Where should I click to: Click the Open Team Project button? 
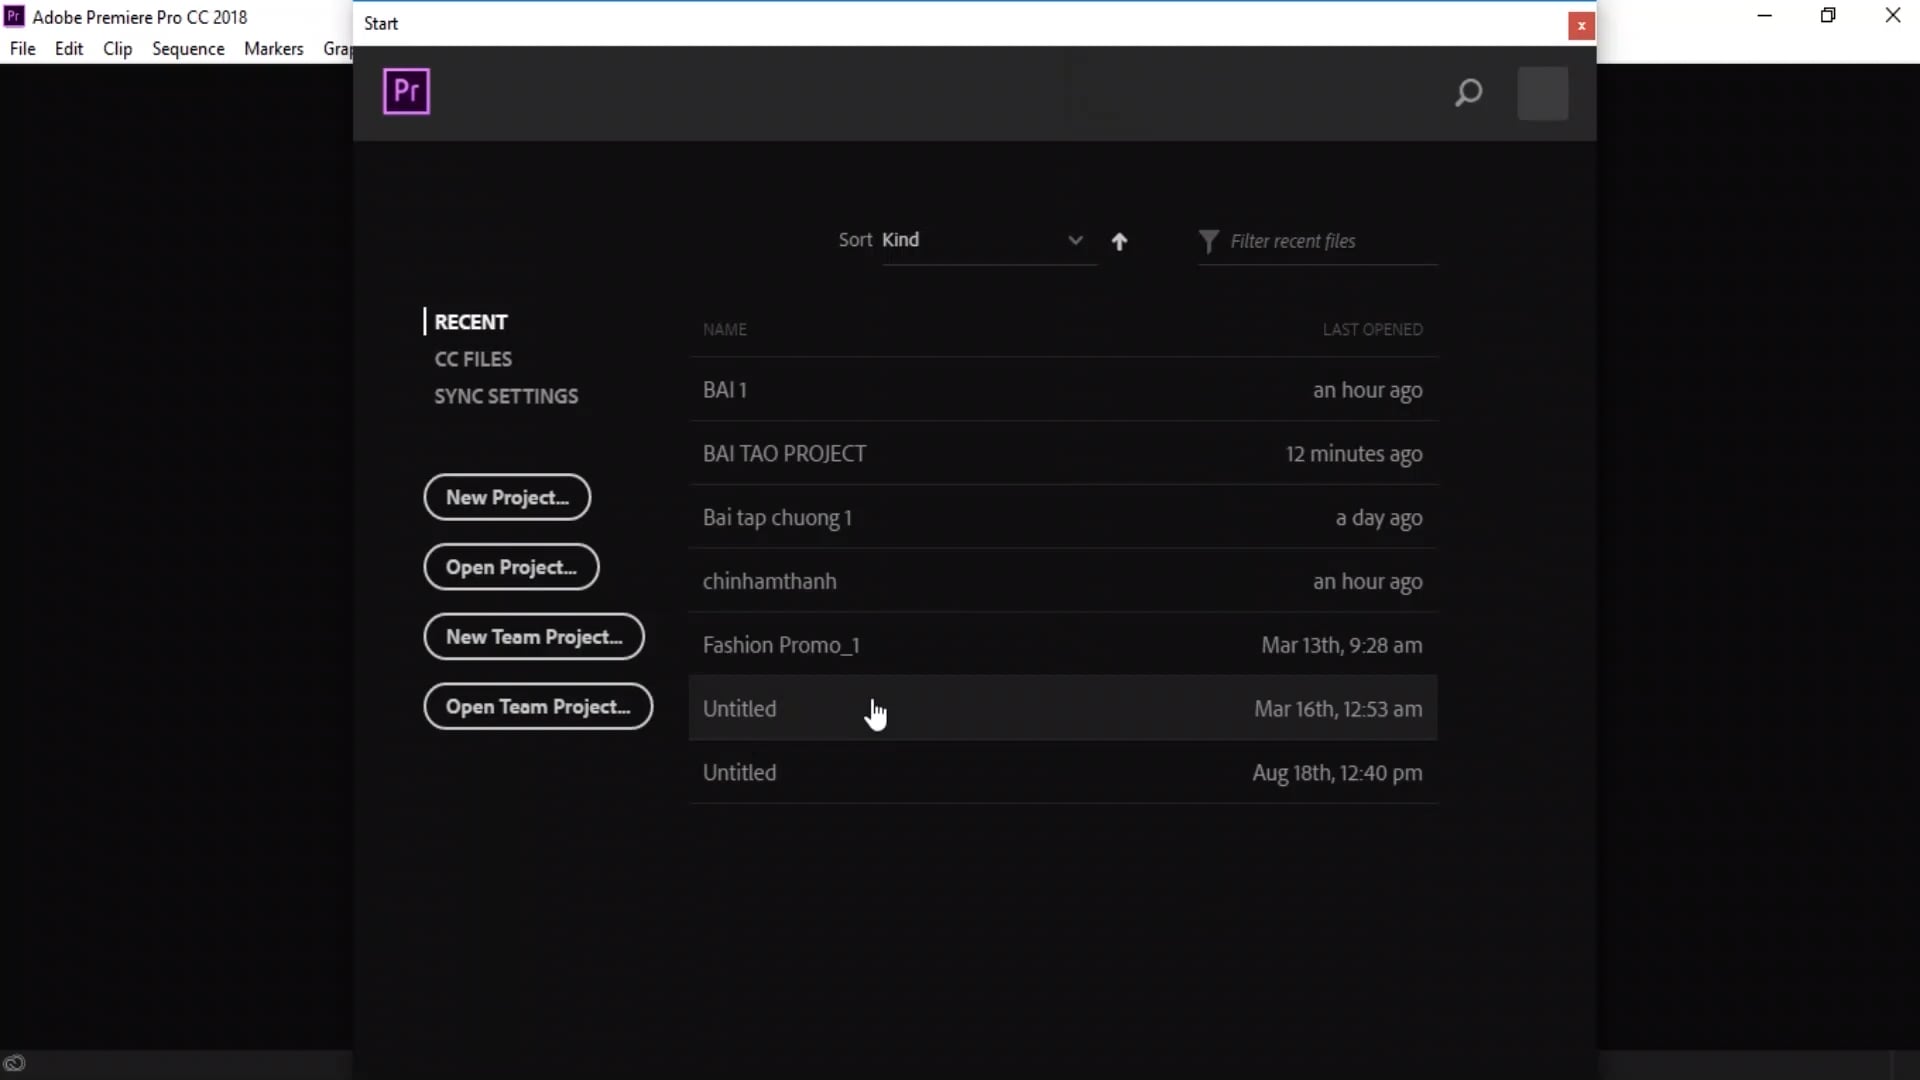point(538,707)
